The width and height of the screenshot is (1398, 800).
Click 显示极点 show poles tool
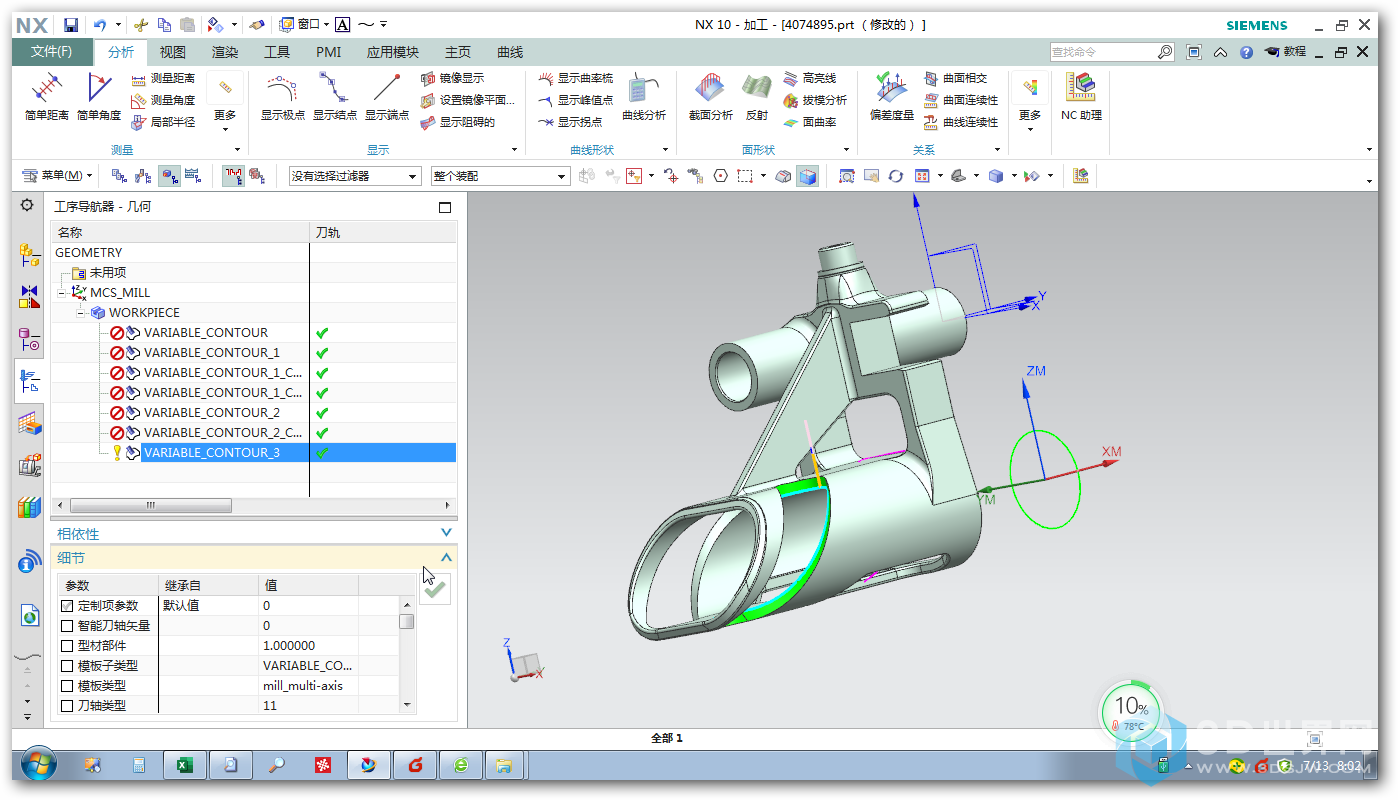point(282,98)
